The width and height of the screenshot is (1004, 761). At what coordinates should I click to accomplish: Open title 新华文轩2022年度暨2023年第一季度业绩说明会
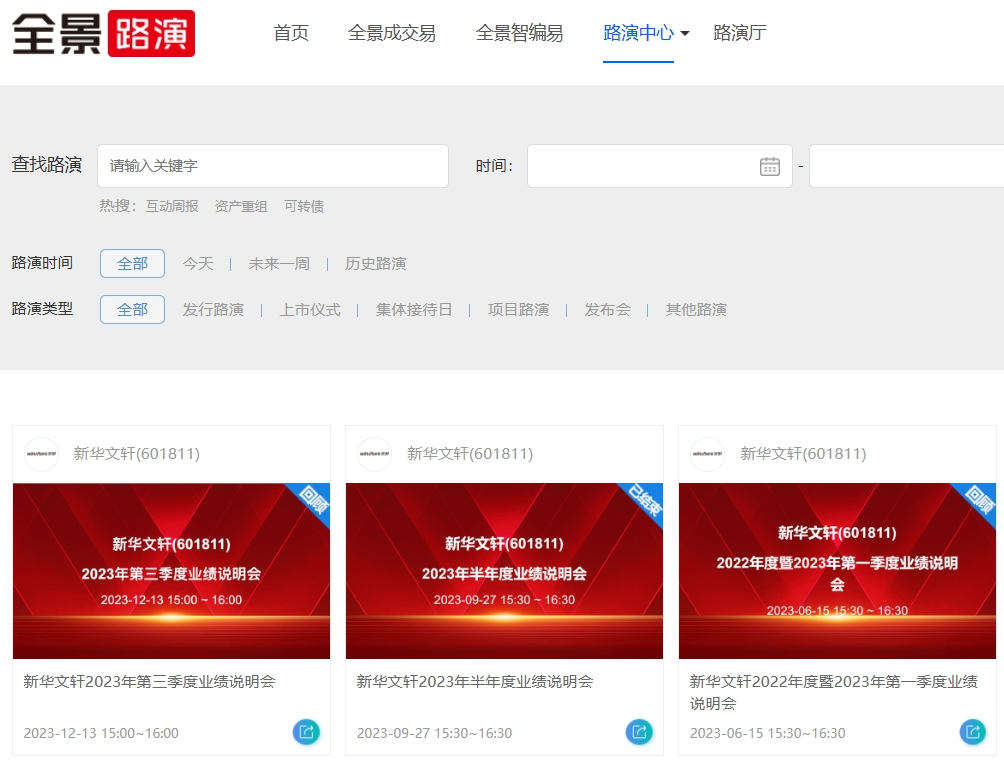click(x=834, y=692)
